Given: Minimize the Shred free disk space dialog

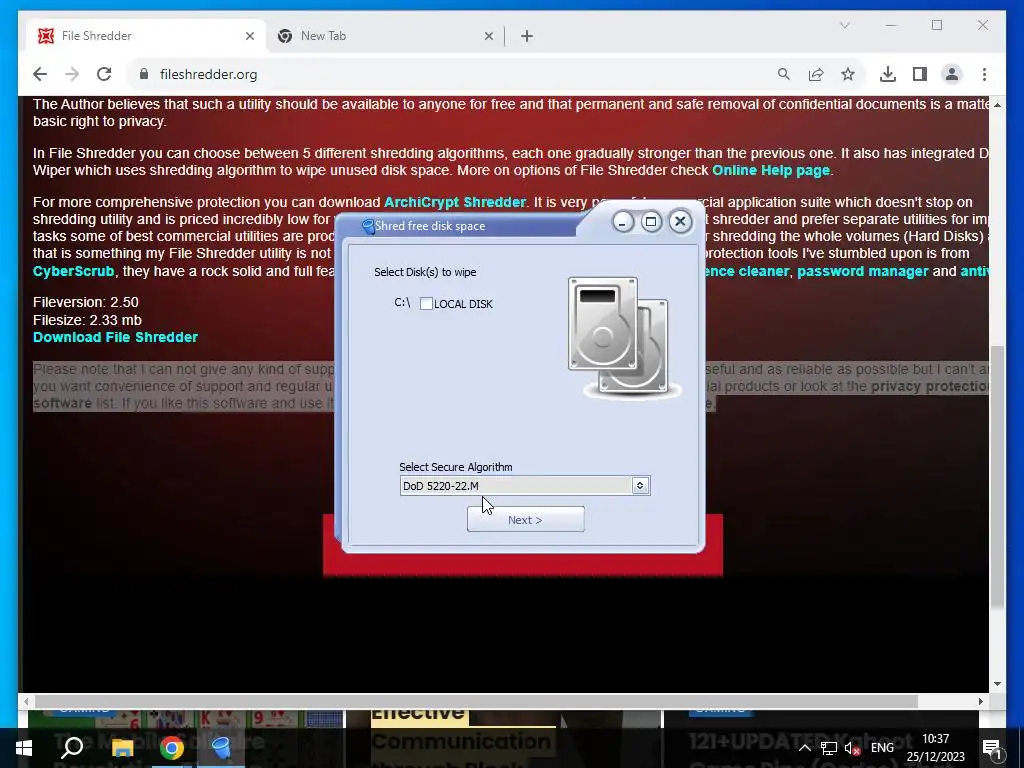Looking at the screenshot, I should 622,222.
